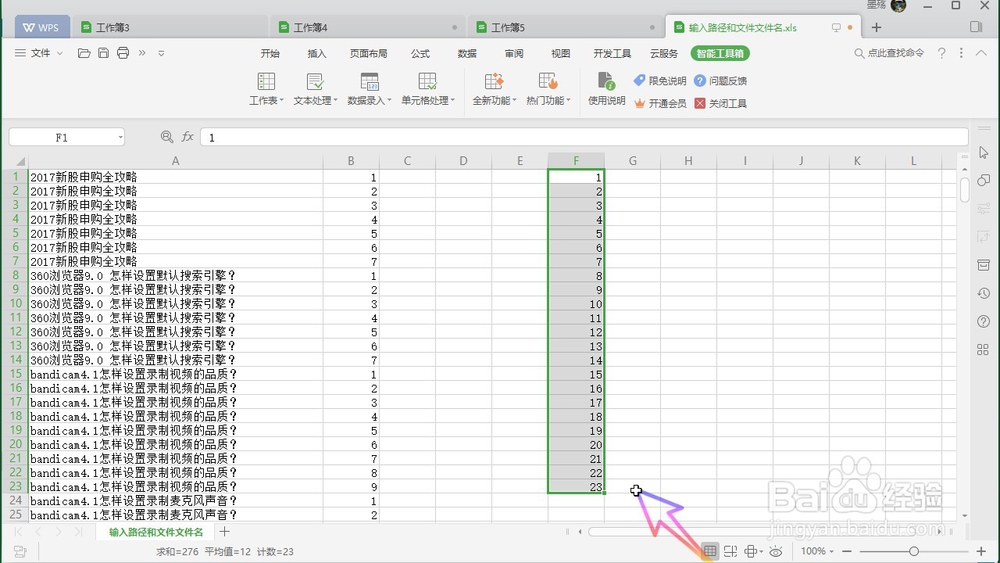Open the vertical dots more menu
The width and height of the screenshot is (1000, 563).
[961, 54]
